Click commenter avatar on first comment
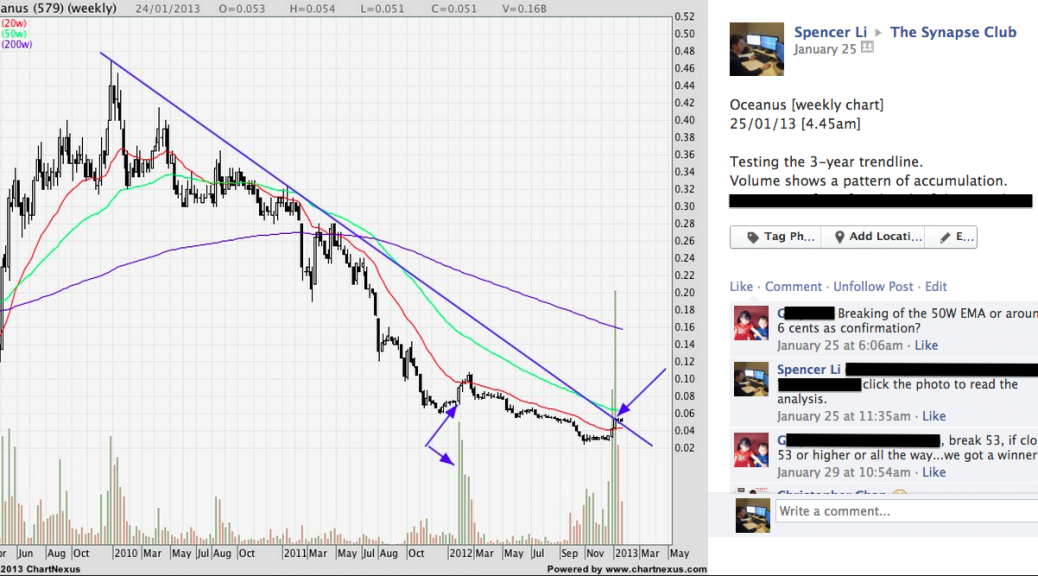Image resolution: width=1038 pixels, height=576 pixels. (751, 324)
